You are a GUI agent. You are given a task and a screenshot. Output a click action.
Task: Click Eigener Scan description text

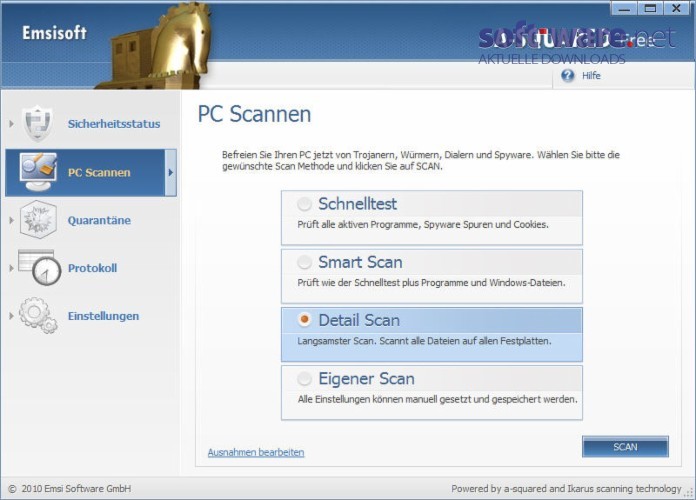(438, 399)
